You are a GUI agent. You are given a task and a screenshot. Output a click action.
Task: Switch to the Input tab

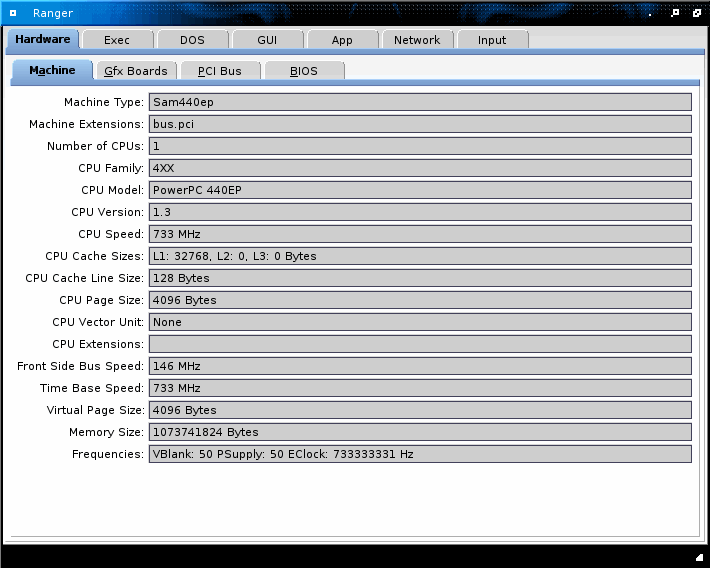coord(492,40)
